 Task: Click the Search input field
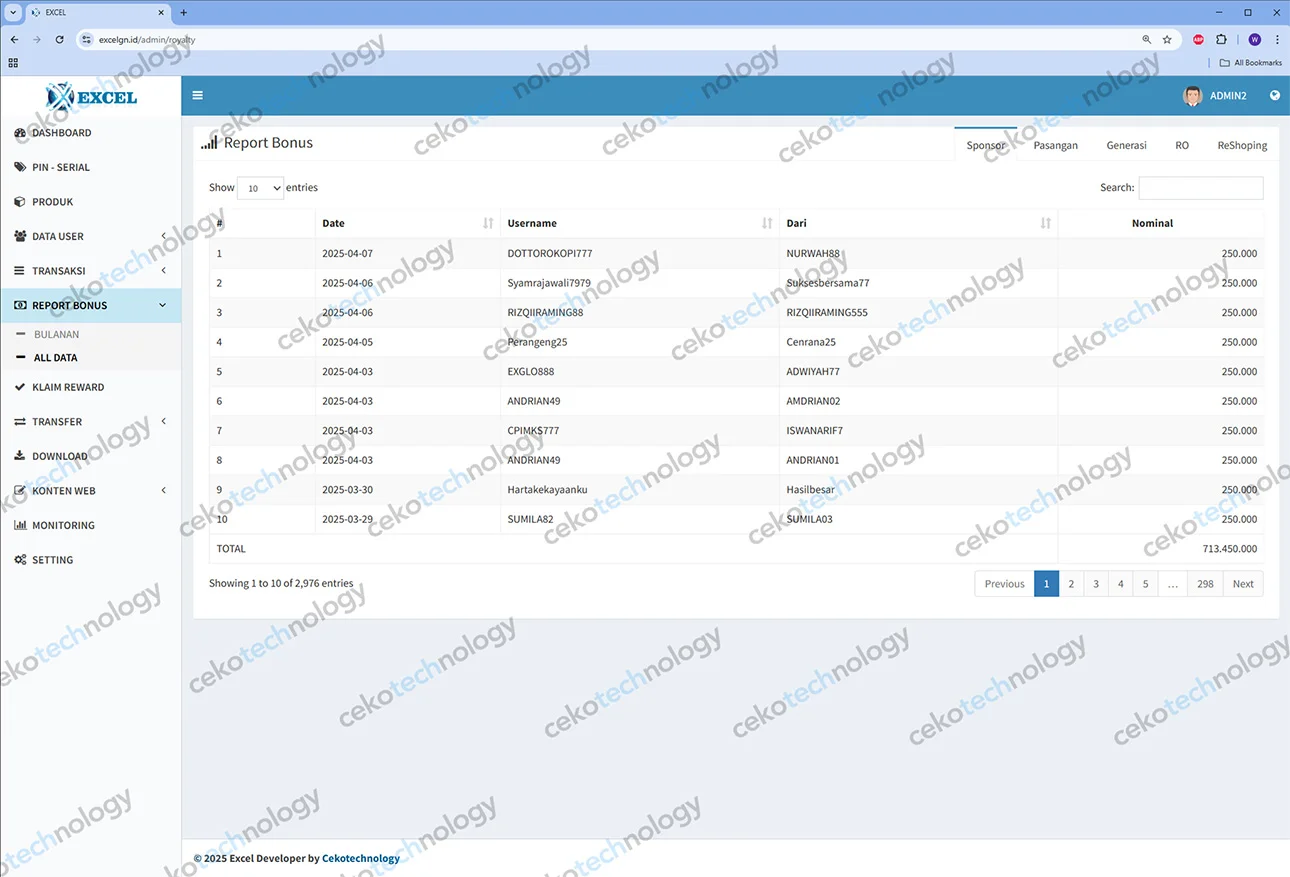pyautogui.click(x=1200, y=188)
